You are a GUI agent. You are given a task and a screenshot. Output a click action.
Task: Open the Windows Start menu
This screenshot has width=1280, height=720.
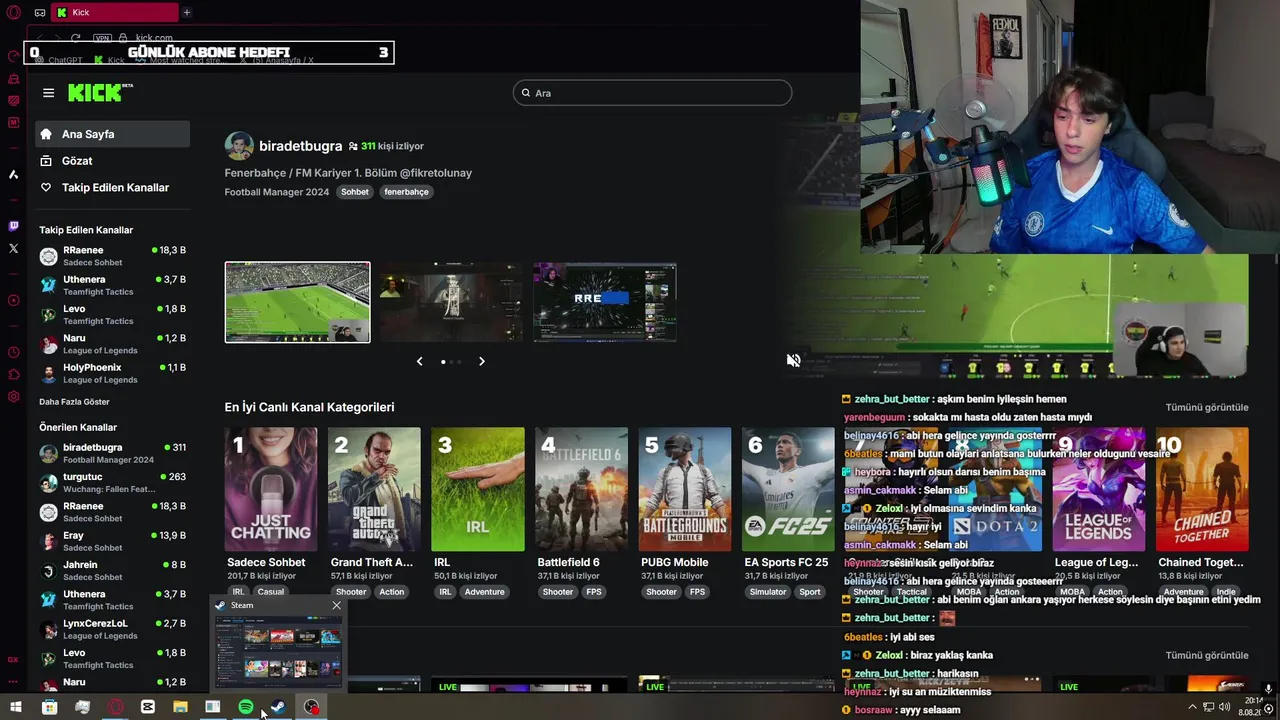pos(16,707)
